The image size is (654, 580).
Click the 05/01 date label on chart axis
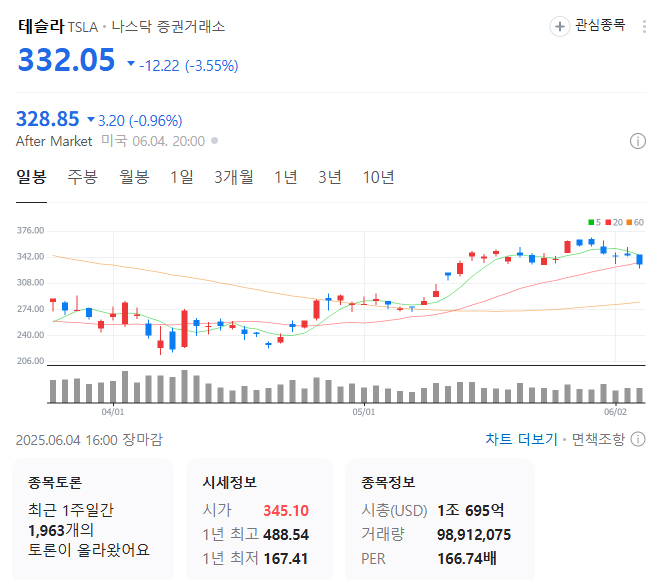coord(364,412)
